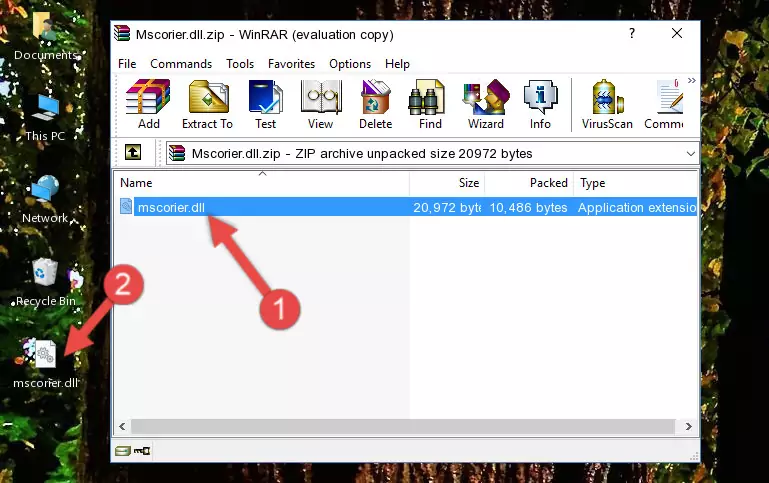
Task: Open the Options menu
Action: coord(350,64)
